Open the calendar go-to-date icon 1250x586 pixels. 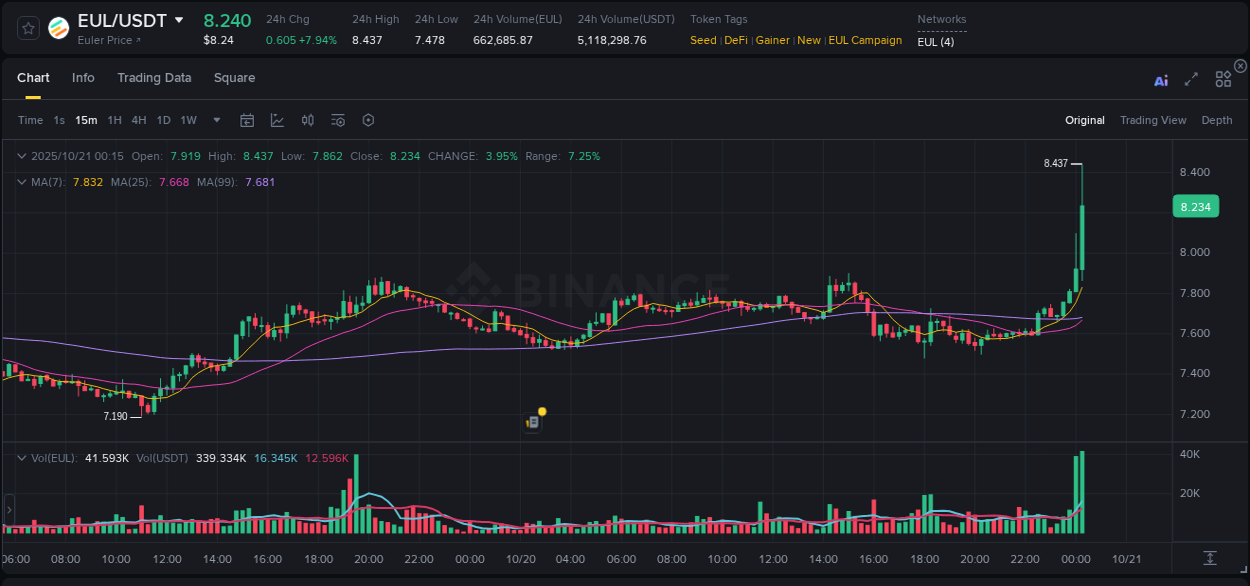[247, 120]
